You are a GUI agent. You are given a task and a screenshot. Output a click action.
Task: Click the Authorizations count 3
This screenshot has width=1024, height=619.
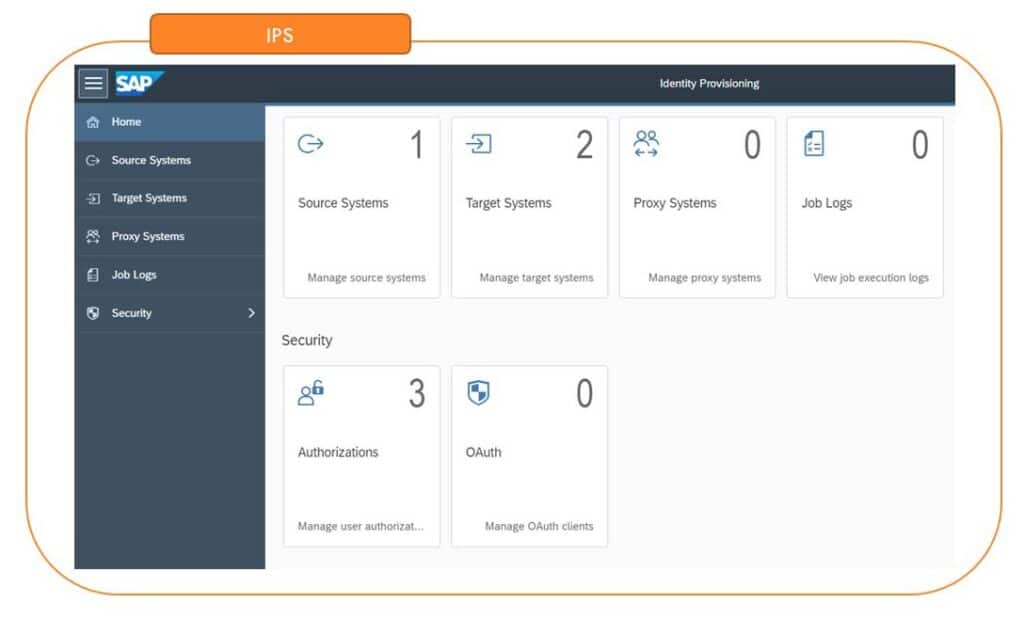tap(417, 394)
